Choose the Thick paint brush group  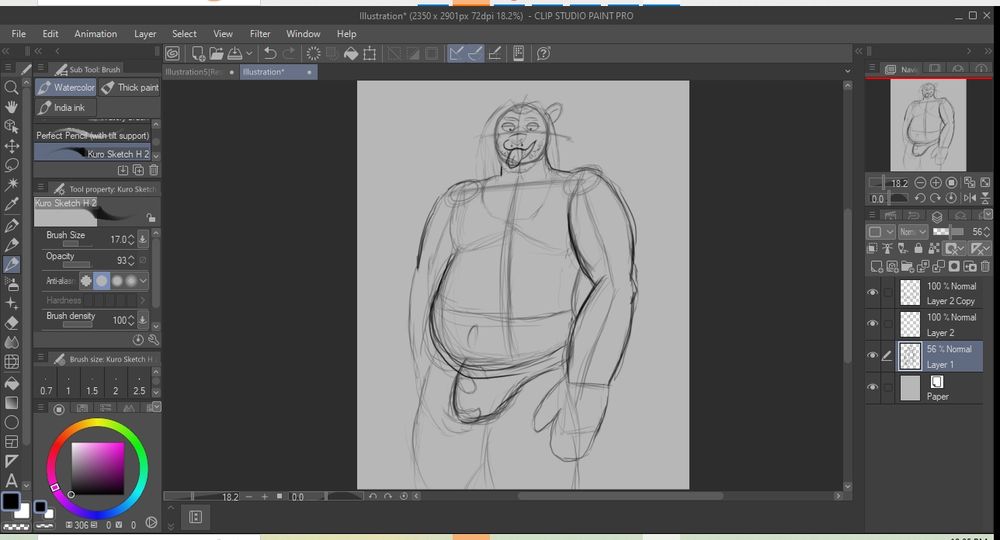click(130, 88)
